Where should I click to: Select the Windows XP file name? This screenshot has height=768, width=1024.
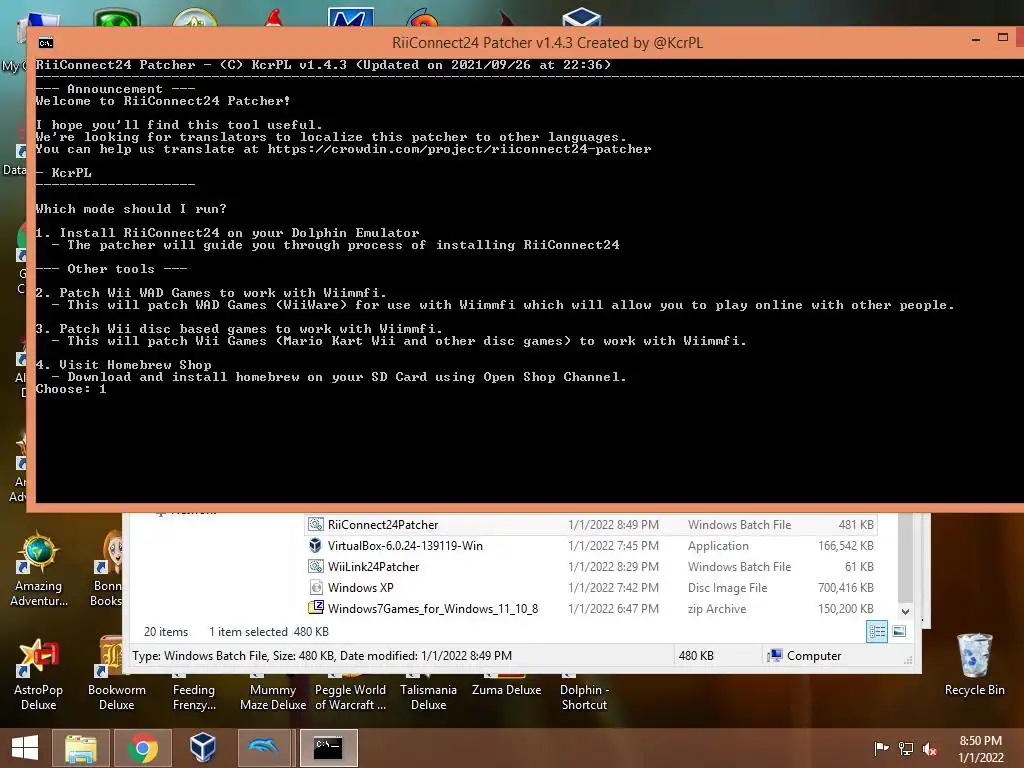(360, 587)
